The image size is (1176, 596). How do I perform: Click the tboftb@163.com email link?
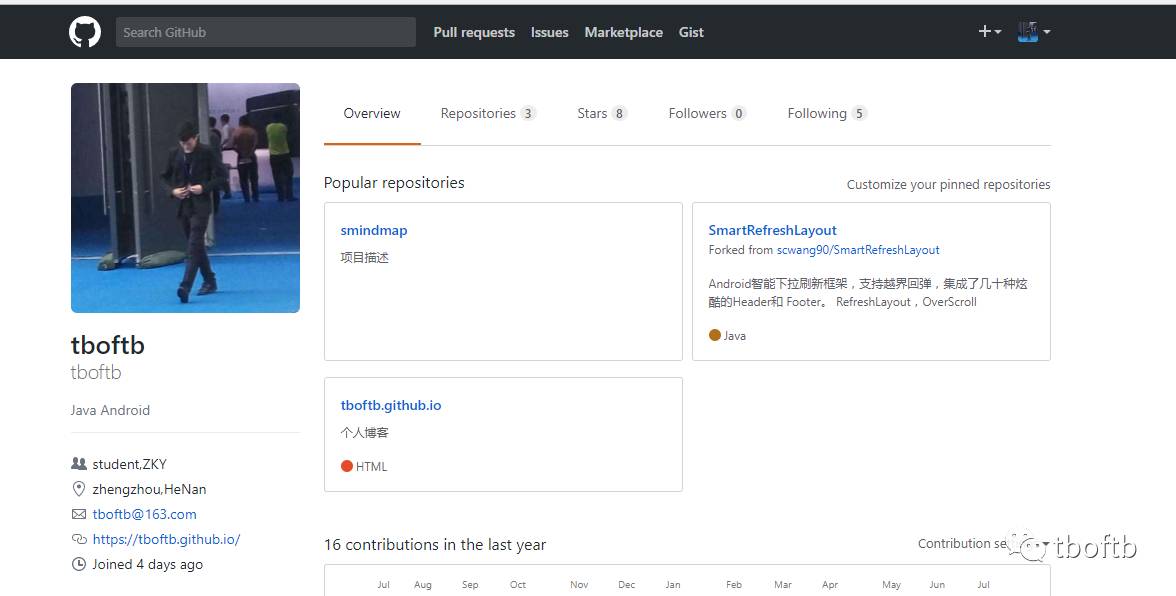point(145,514)
